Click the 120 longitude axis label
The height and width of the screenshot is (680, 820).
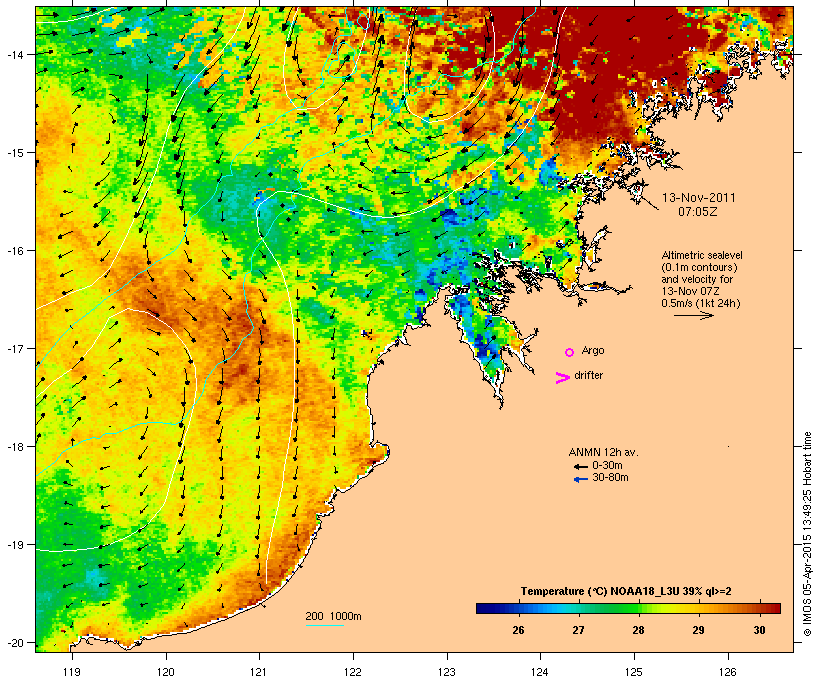165,672
